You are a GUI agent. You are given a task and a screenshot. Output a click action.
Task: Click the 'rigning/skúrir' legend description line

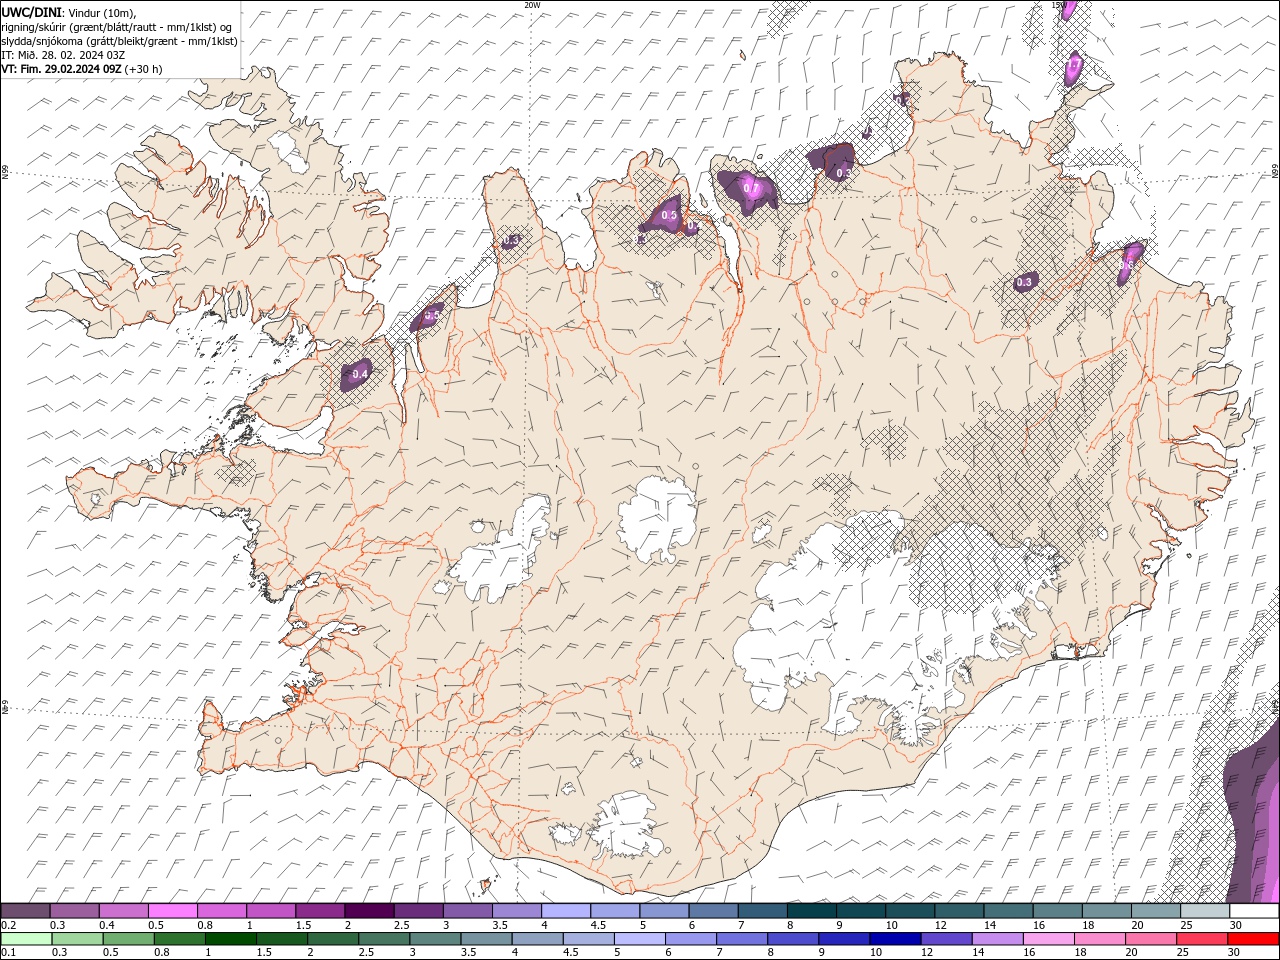118,27
